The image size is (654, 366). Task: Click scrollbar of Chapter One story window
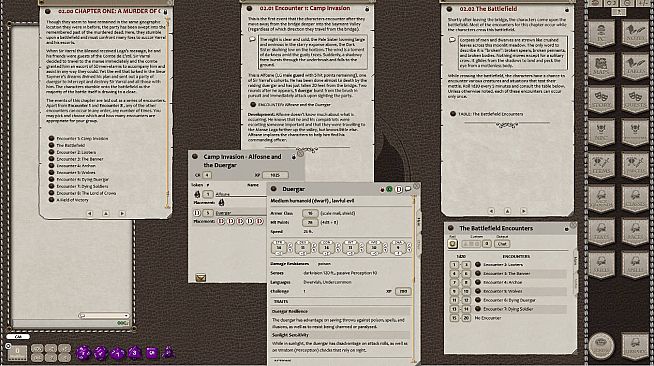(168, 113)
